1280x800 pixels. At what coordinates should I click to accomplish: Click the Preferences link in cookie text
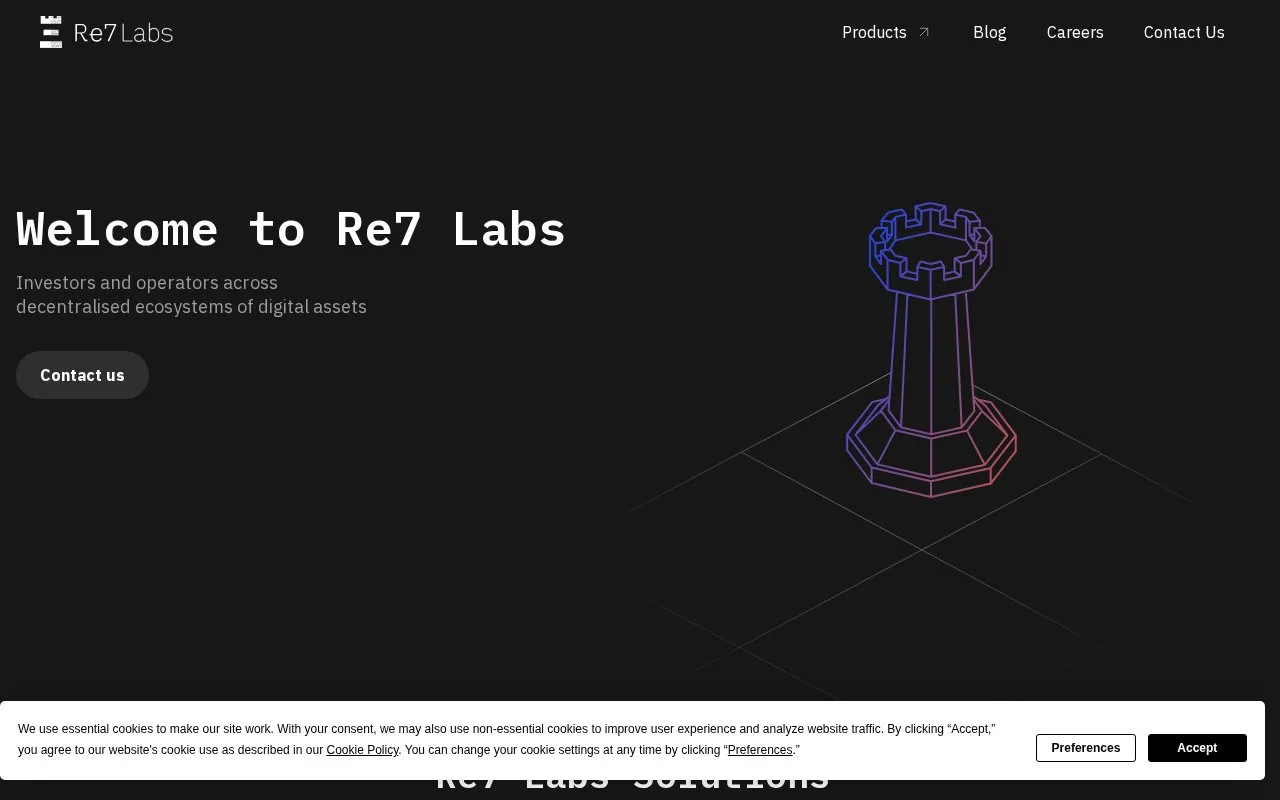point(760,750)
